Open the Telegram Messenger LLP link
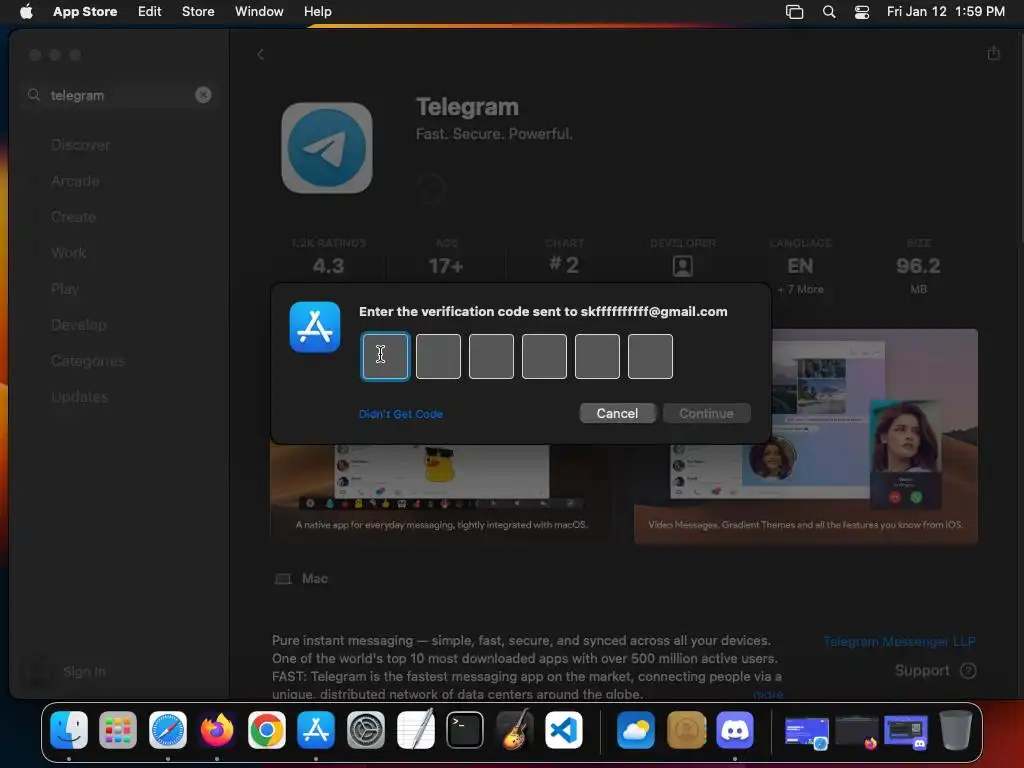 coord(899,641)
